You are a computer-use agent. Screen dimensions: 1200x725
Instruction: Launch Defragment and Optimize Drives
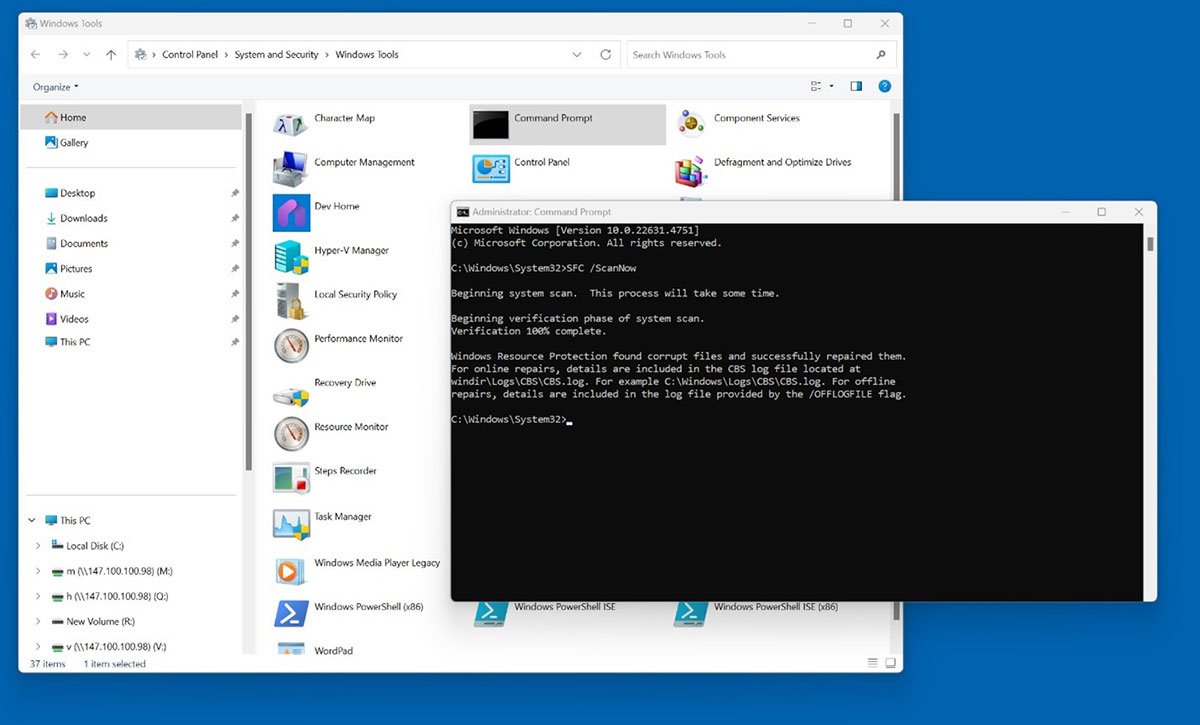tap(690, 168)
